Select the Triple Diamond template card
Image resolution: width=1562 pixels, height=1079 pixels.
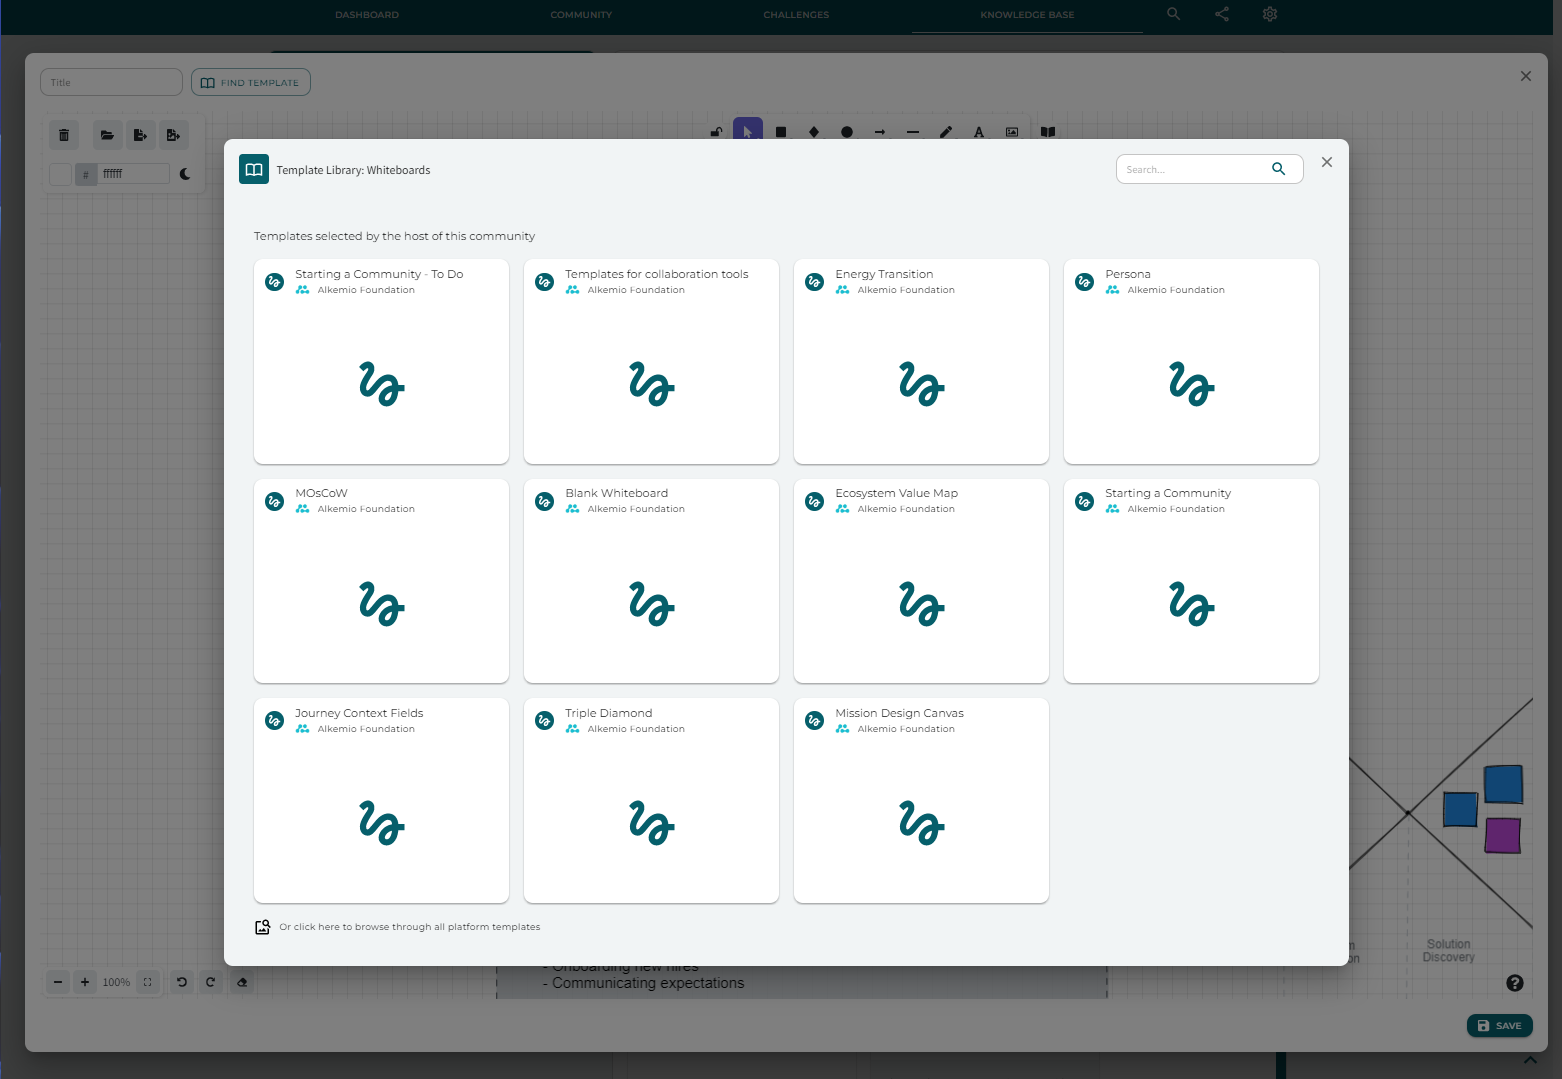pos(651,800)
